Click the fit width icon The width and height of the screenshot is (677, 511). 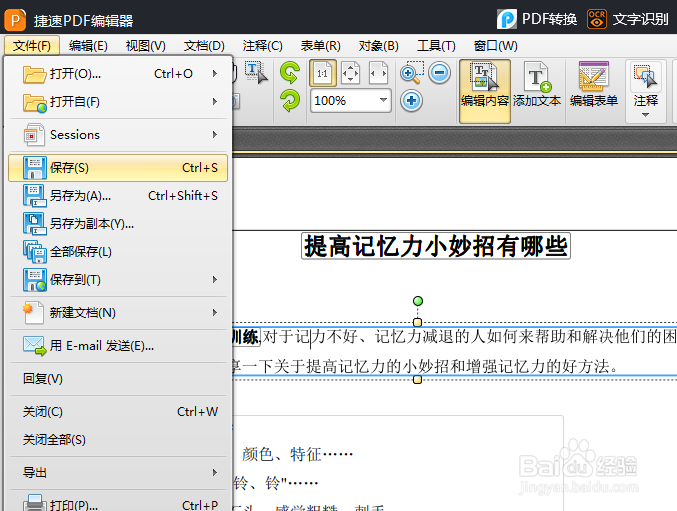[x=378, y=73]
